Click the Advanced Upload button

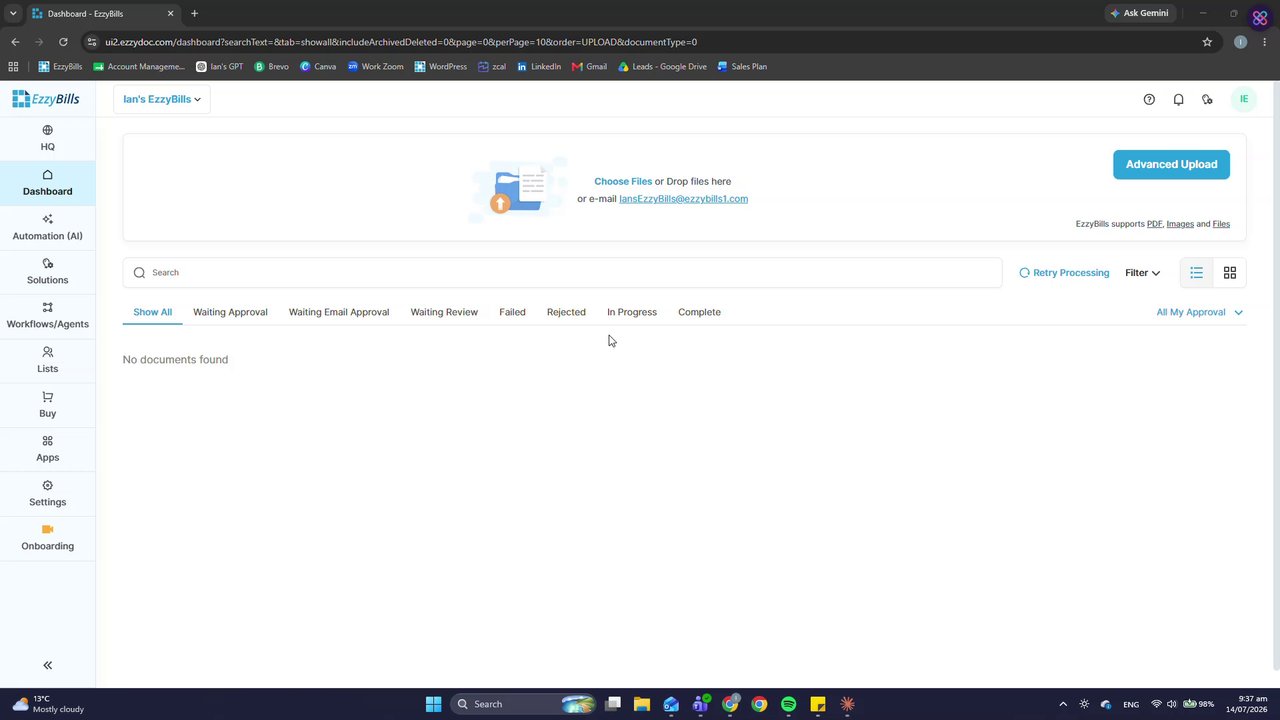1171,164
